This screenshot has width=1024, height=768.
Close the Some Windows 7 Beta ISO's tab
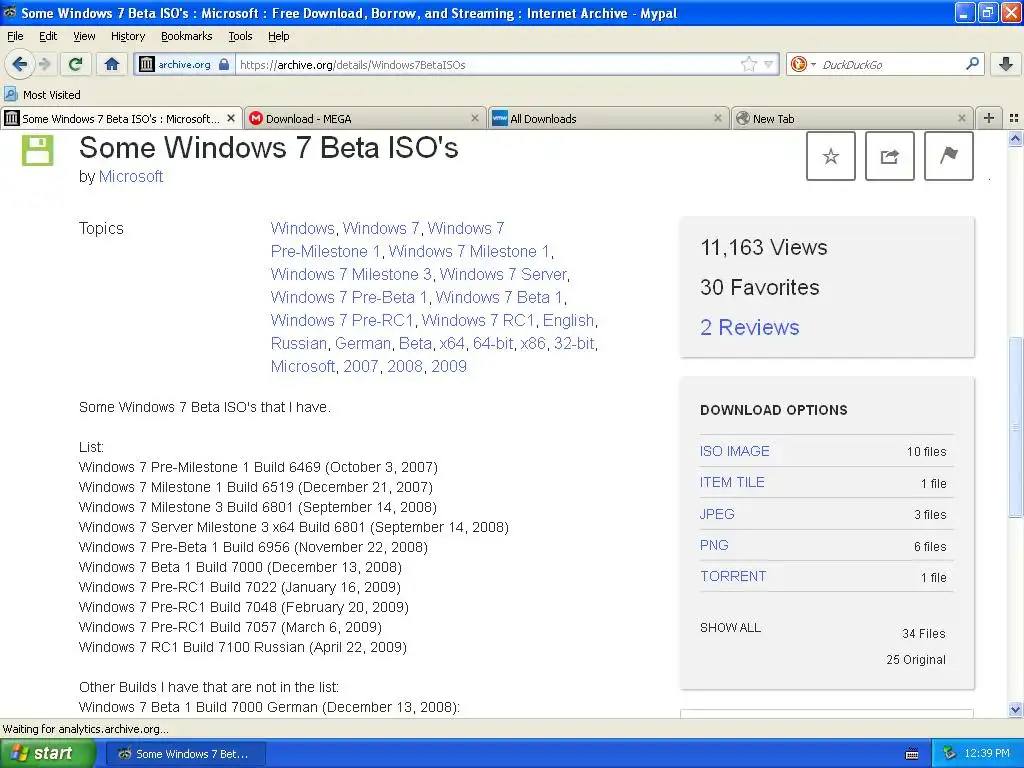(x=231, y=118)
